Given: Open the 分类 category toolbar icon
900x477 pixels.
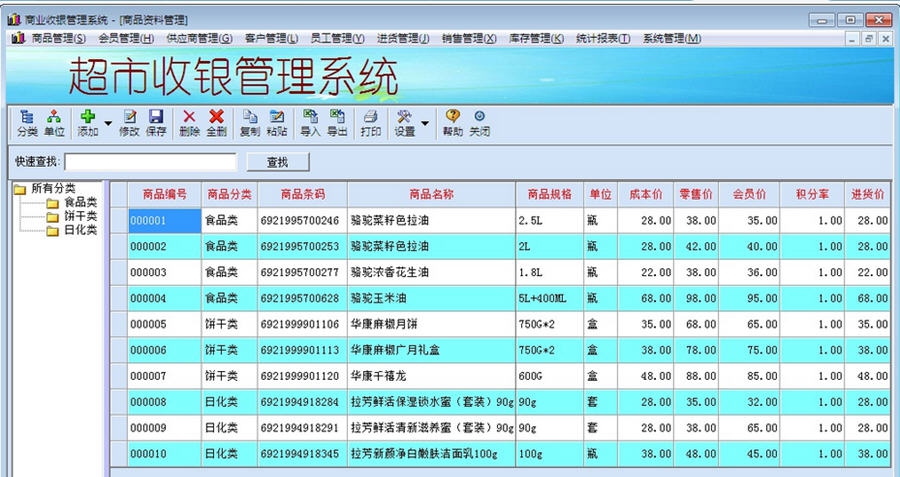Looking at the screenshot, I should (x=27, y=123).
